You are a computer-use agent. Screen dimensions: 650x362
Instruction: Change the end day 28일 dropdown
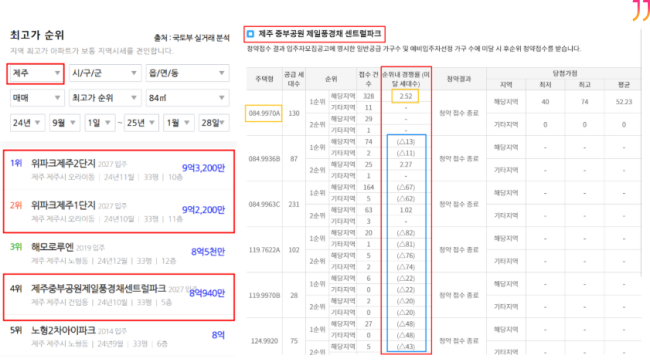click(x=213, y=123)
